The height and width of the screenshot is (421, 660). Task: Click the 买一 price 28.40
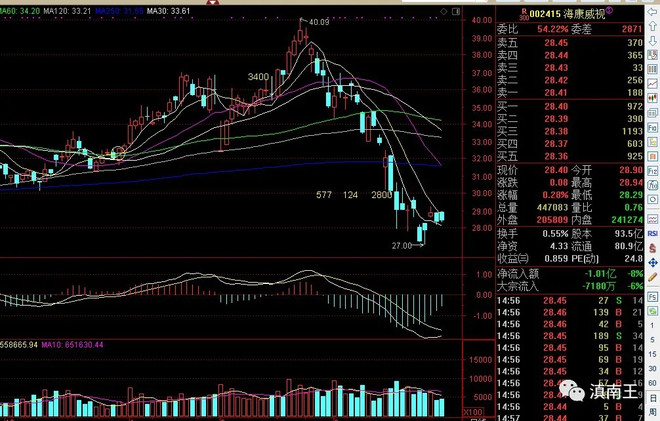556,107
